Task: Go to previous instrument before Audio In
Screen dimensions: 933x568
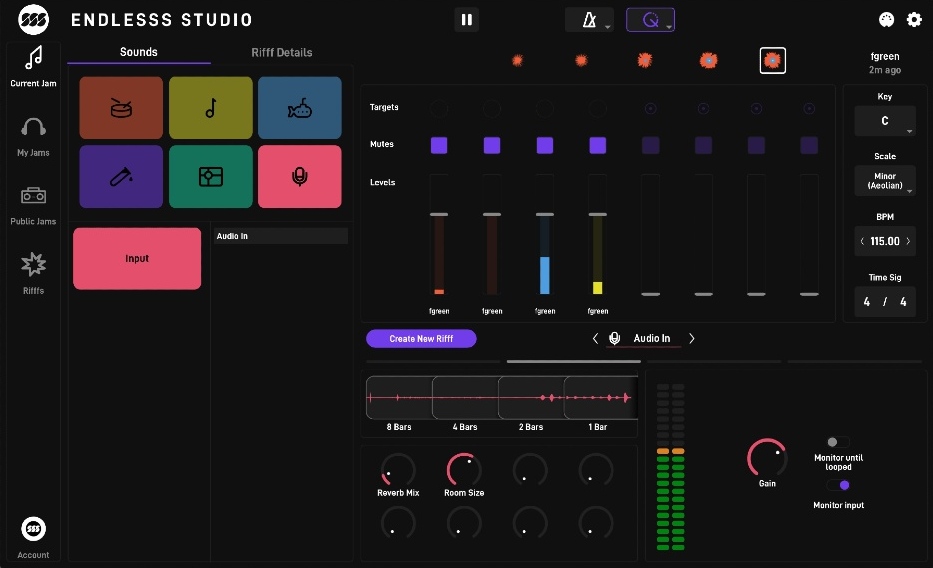Action: point(595,338)
